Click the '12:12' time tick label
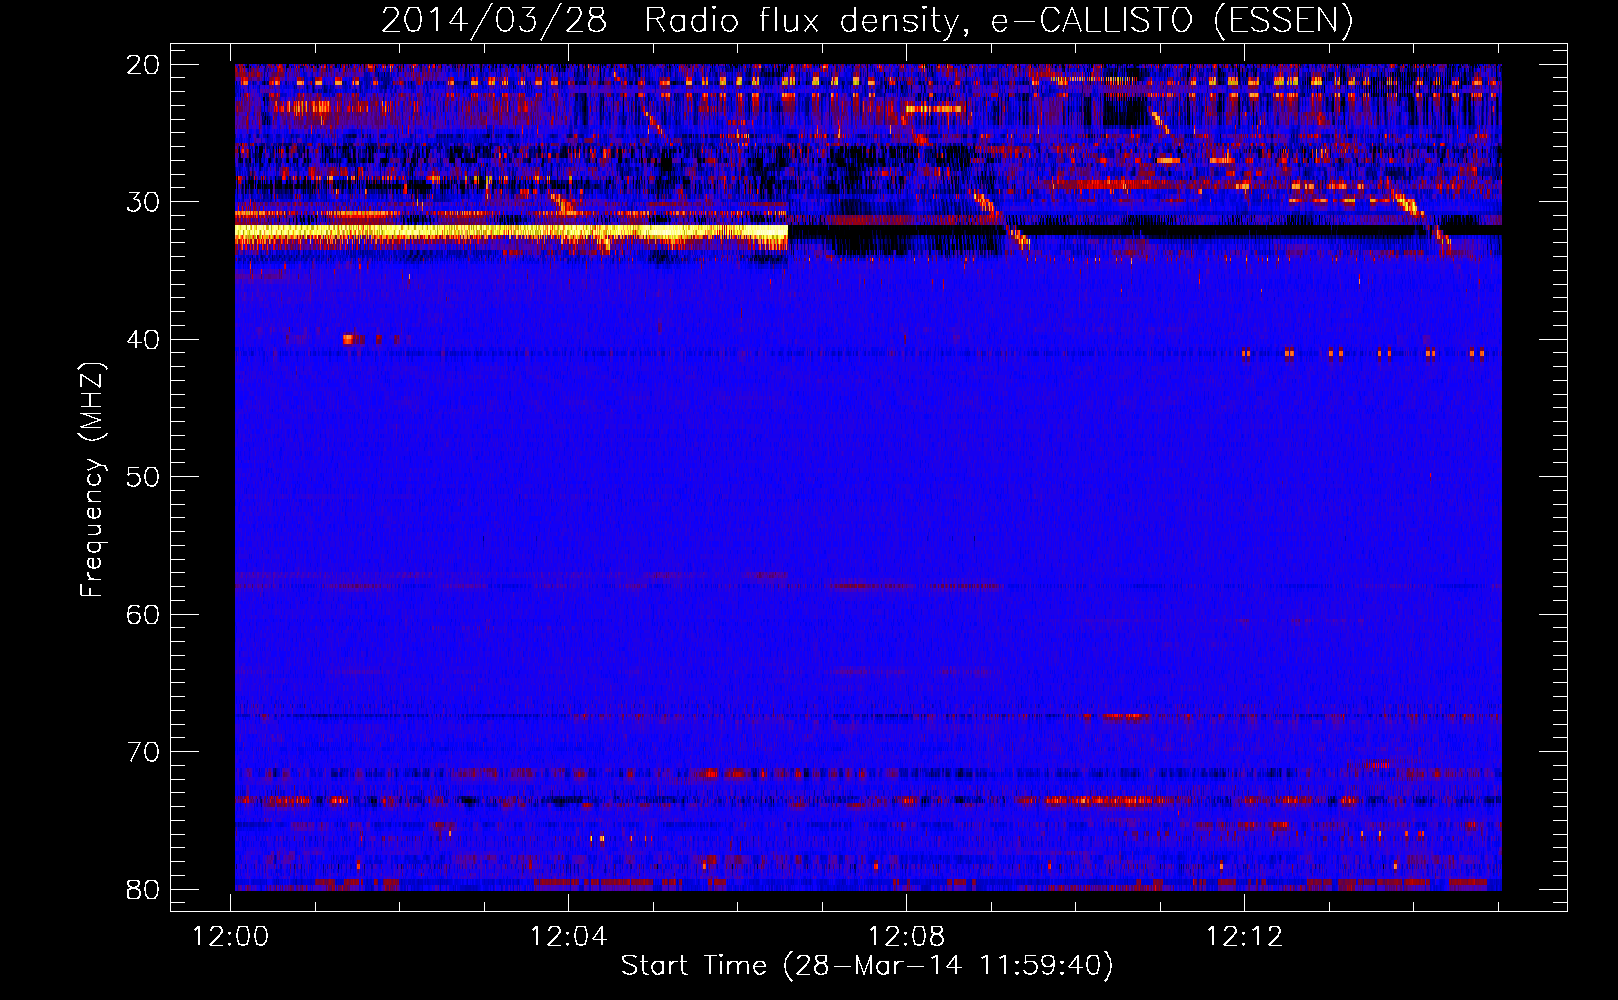1618x1000 pixels. (1245, 937)
